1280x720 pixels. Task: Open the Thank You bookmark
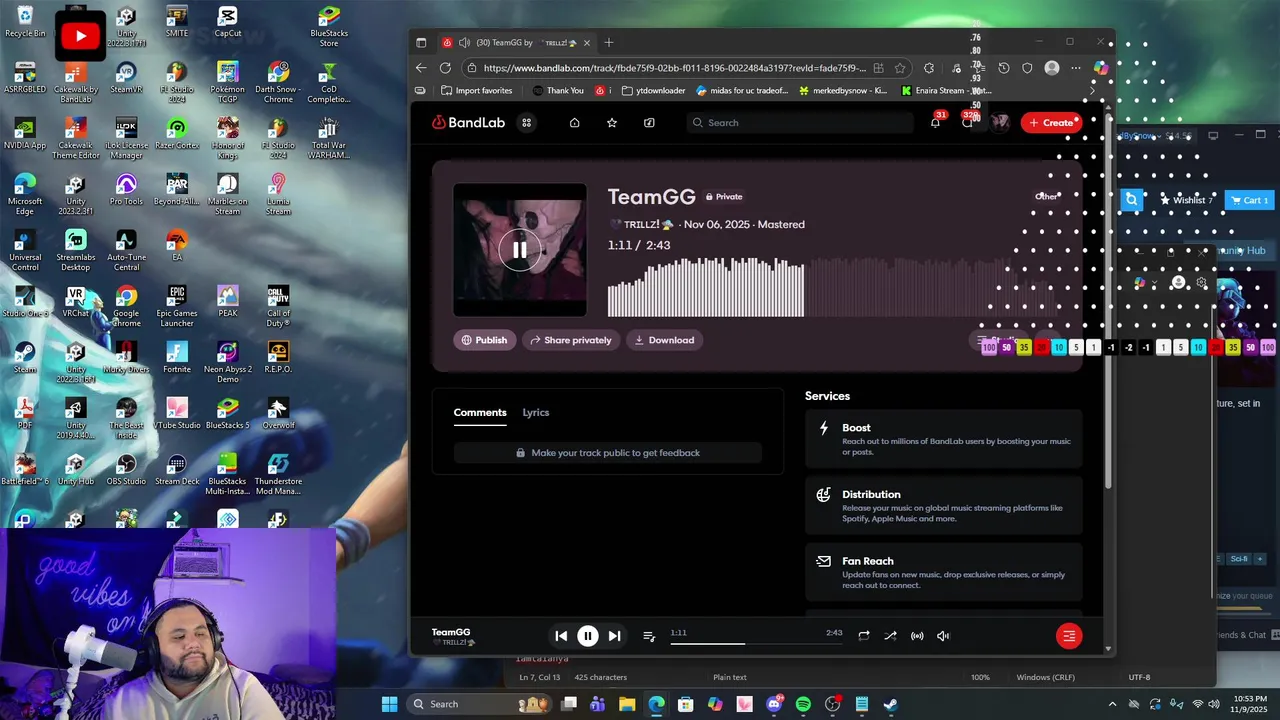point(558,91)
